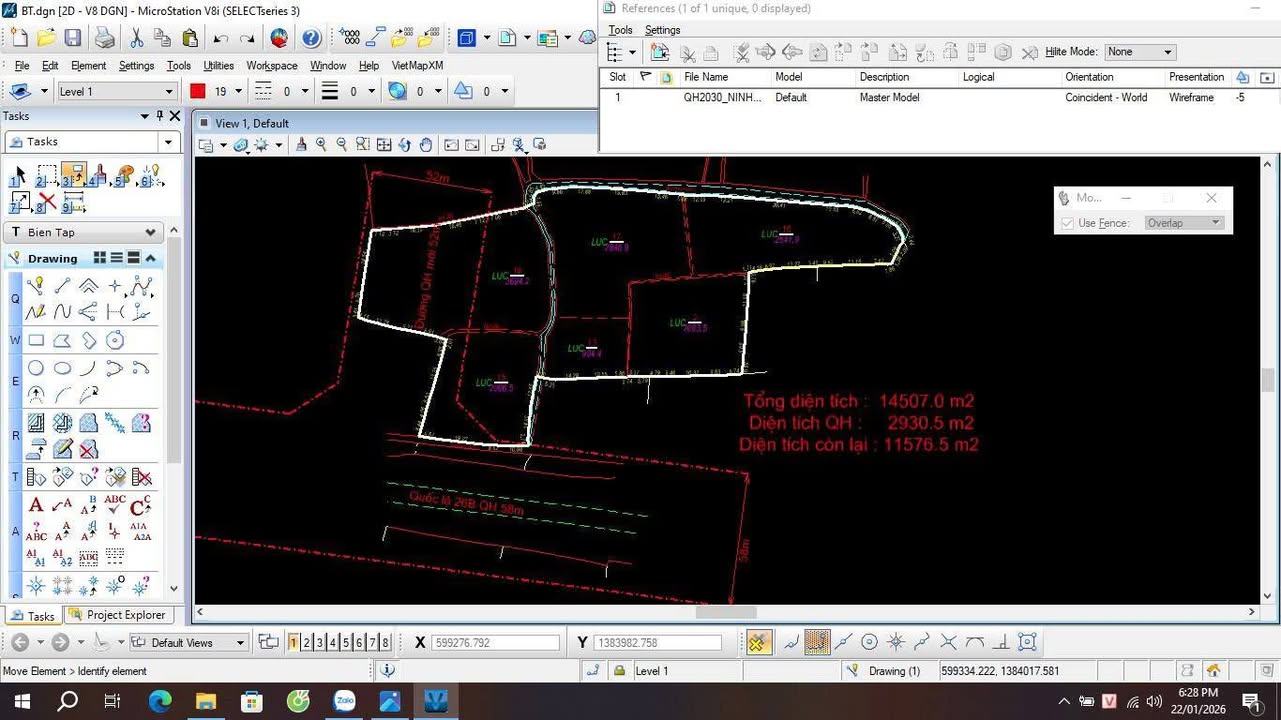This screenshot has height=720, width=1281.
Task: Select the Place Text tool
Action: point(36,505)
